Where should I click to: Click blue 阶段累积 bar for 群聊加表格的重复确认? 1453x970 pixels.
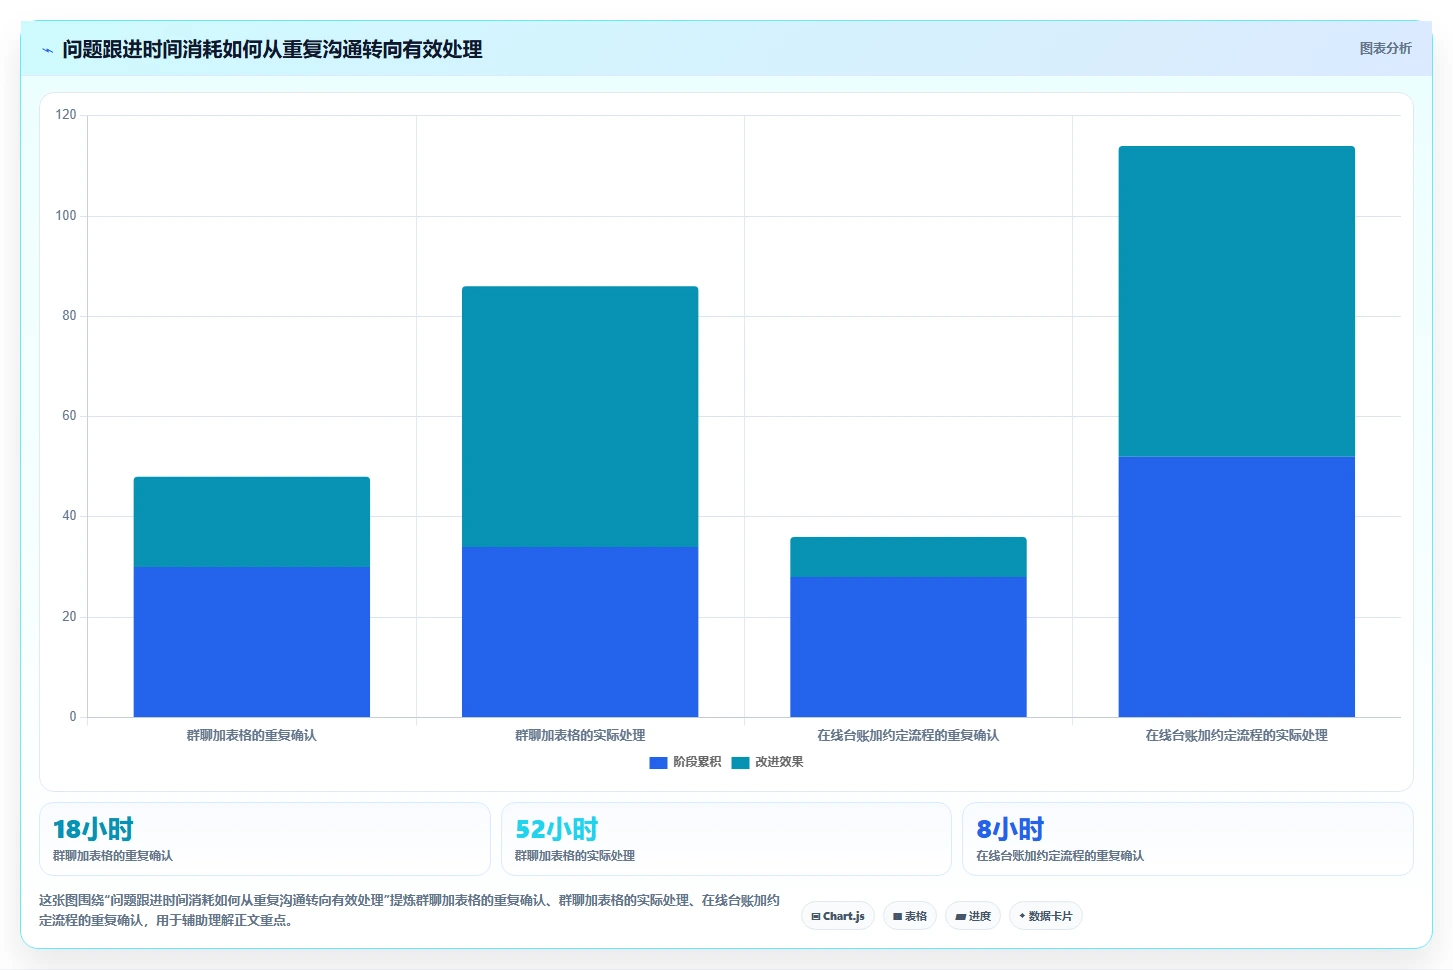tap(252, 642)
